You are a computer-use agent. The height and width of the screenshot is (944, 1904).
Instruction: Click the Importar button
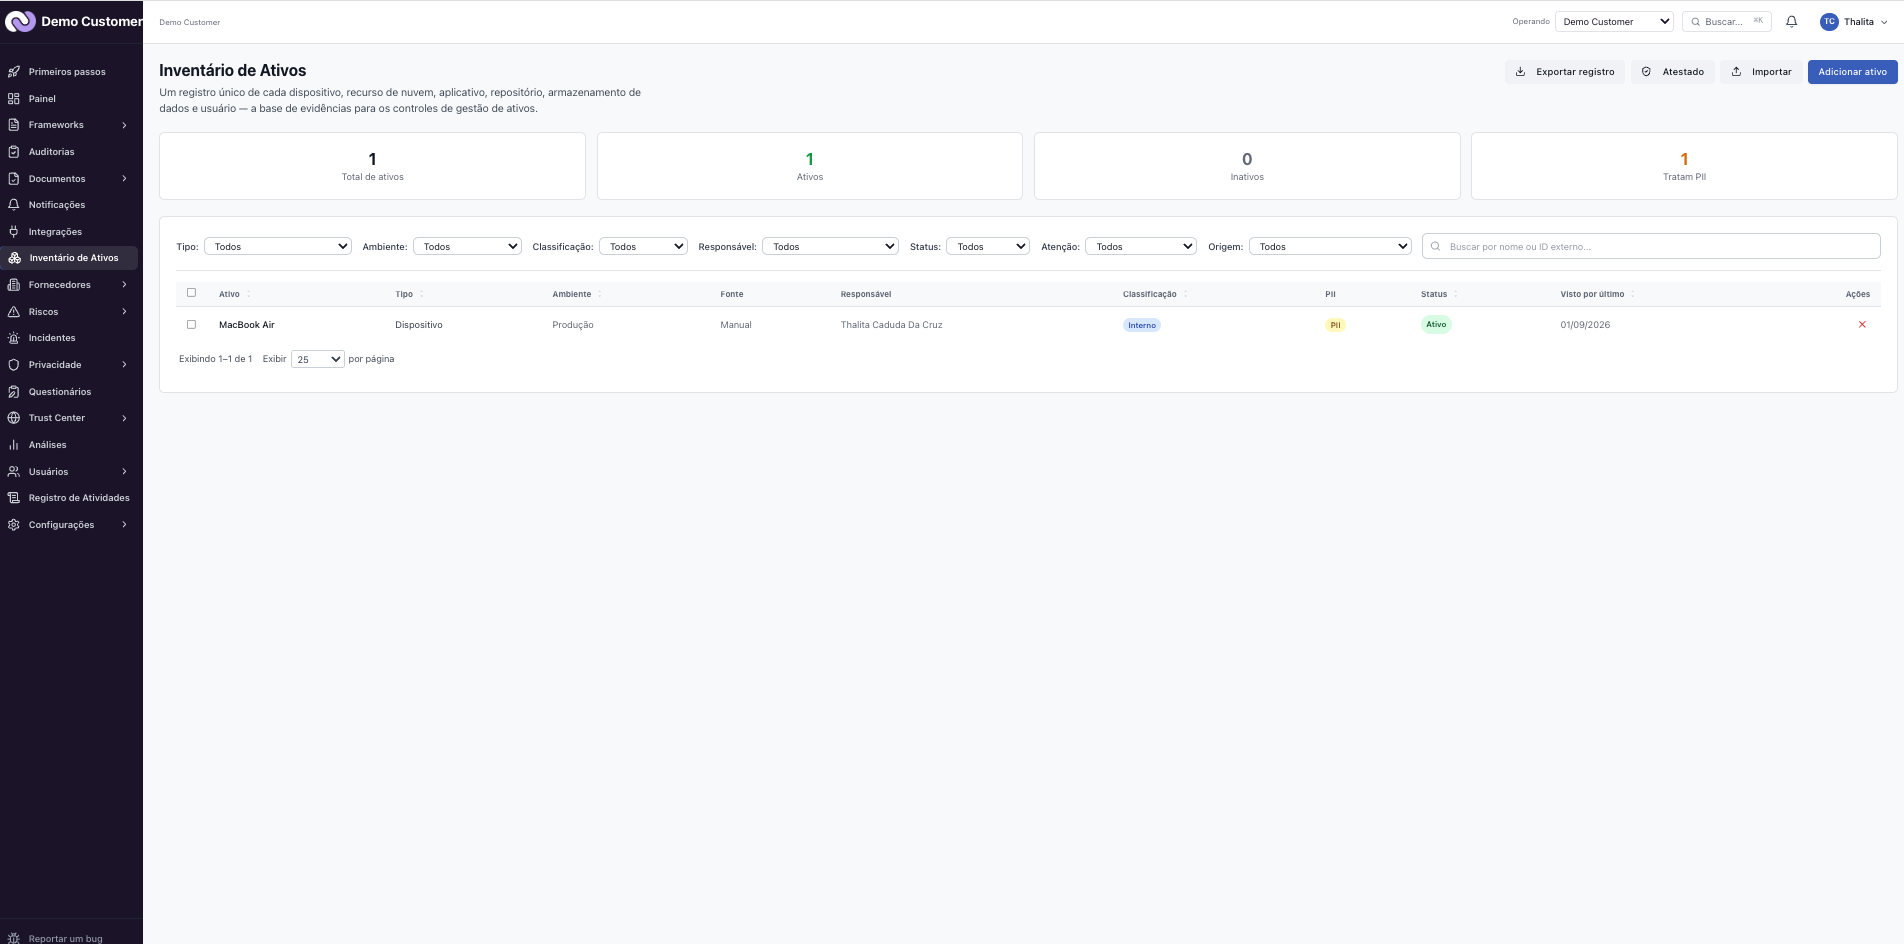coord(1761,72)
